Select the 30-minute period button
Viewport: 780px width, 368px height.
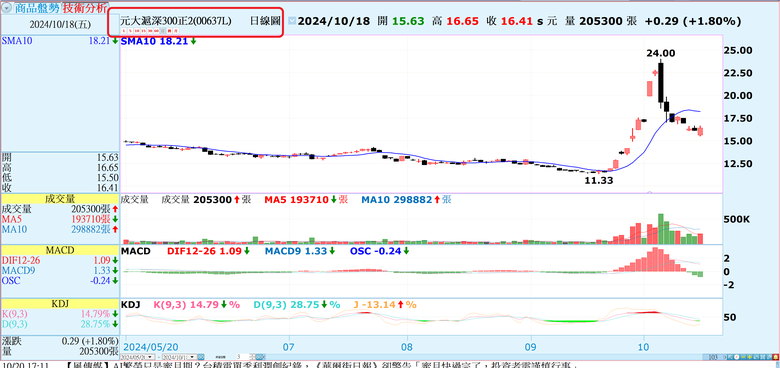150,31
